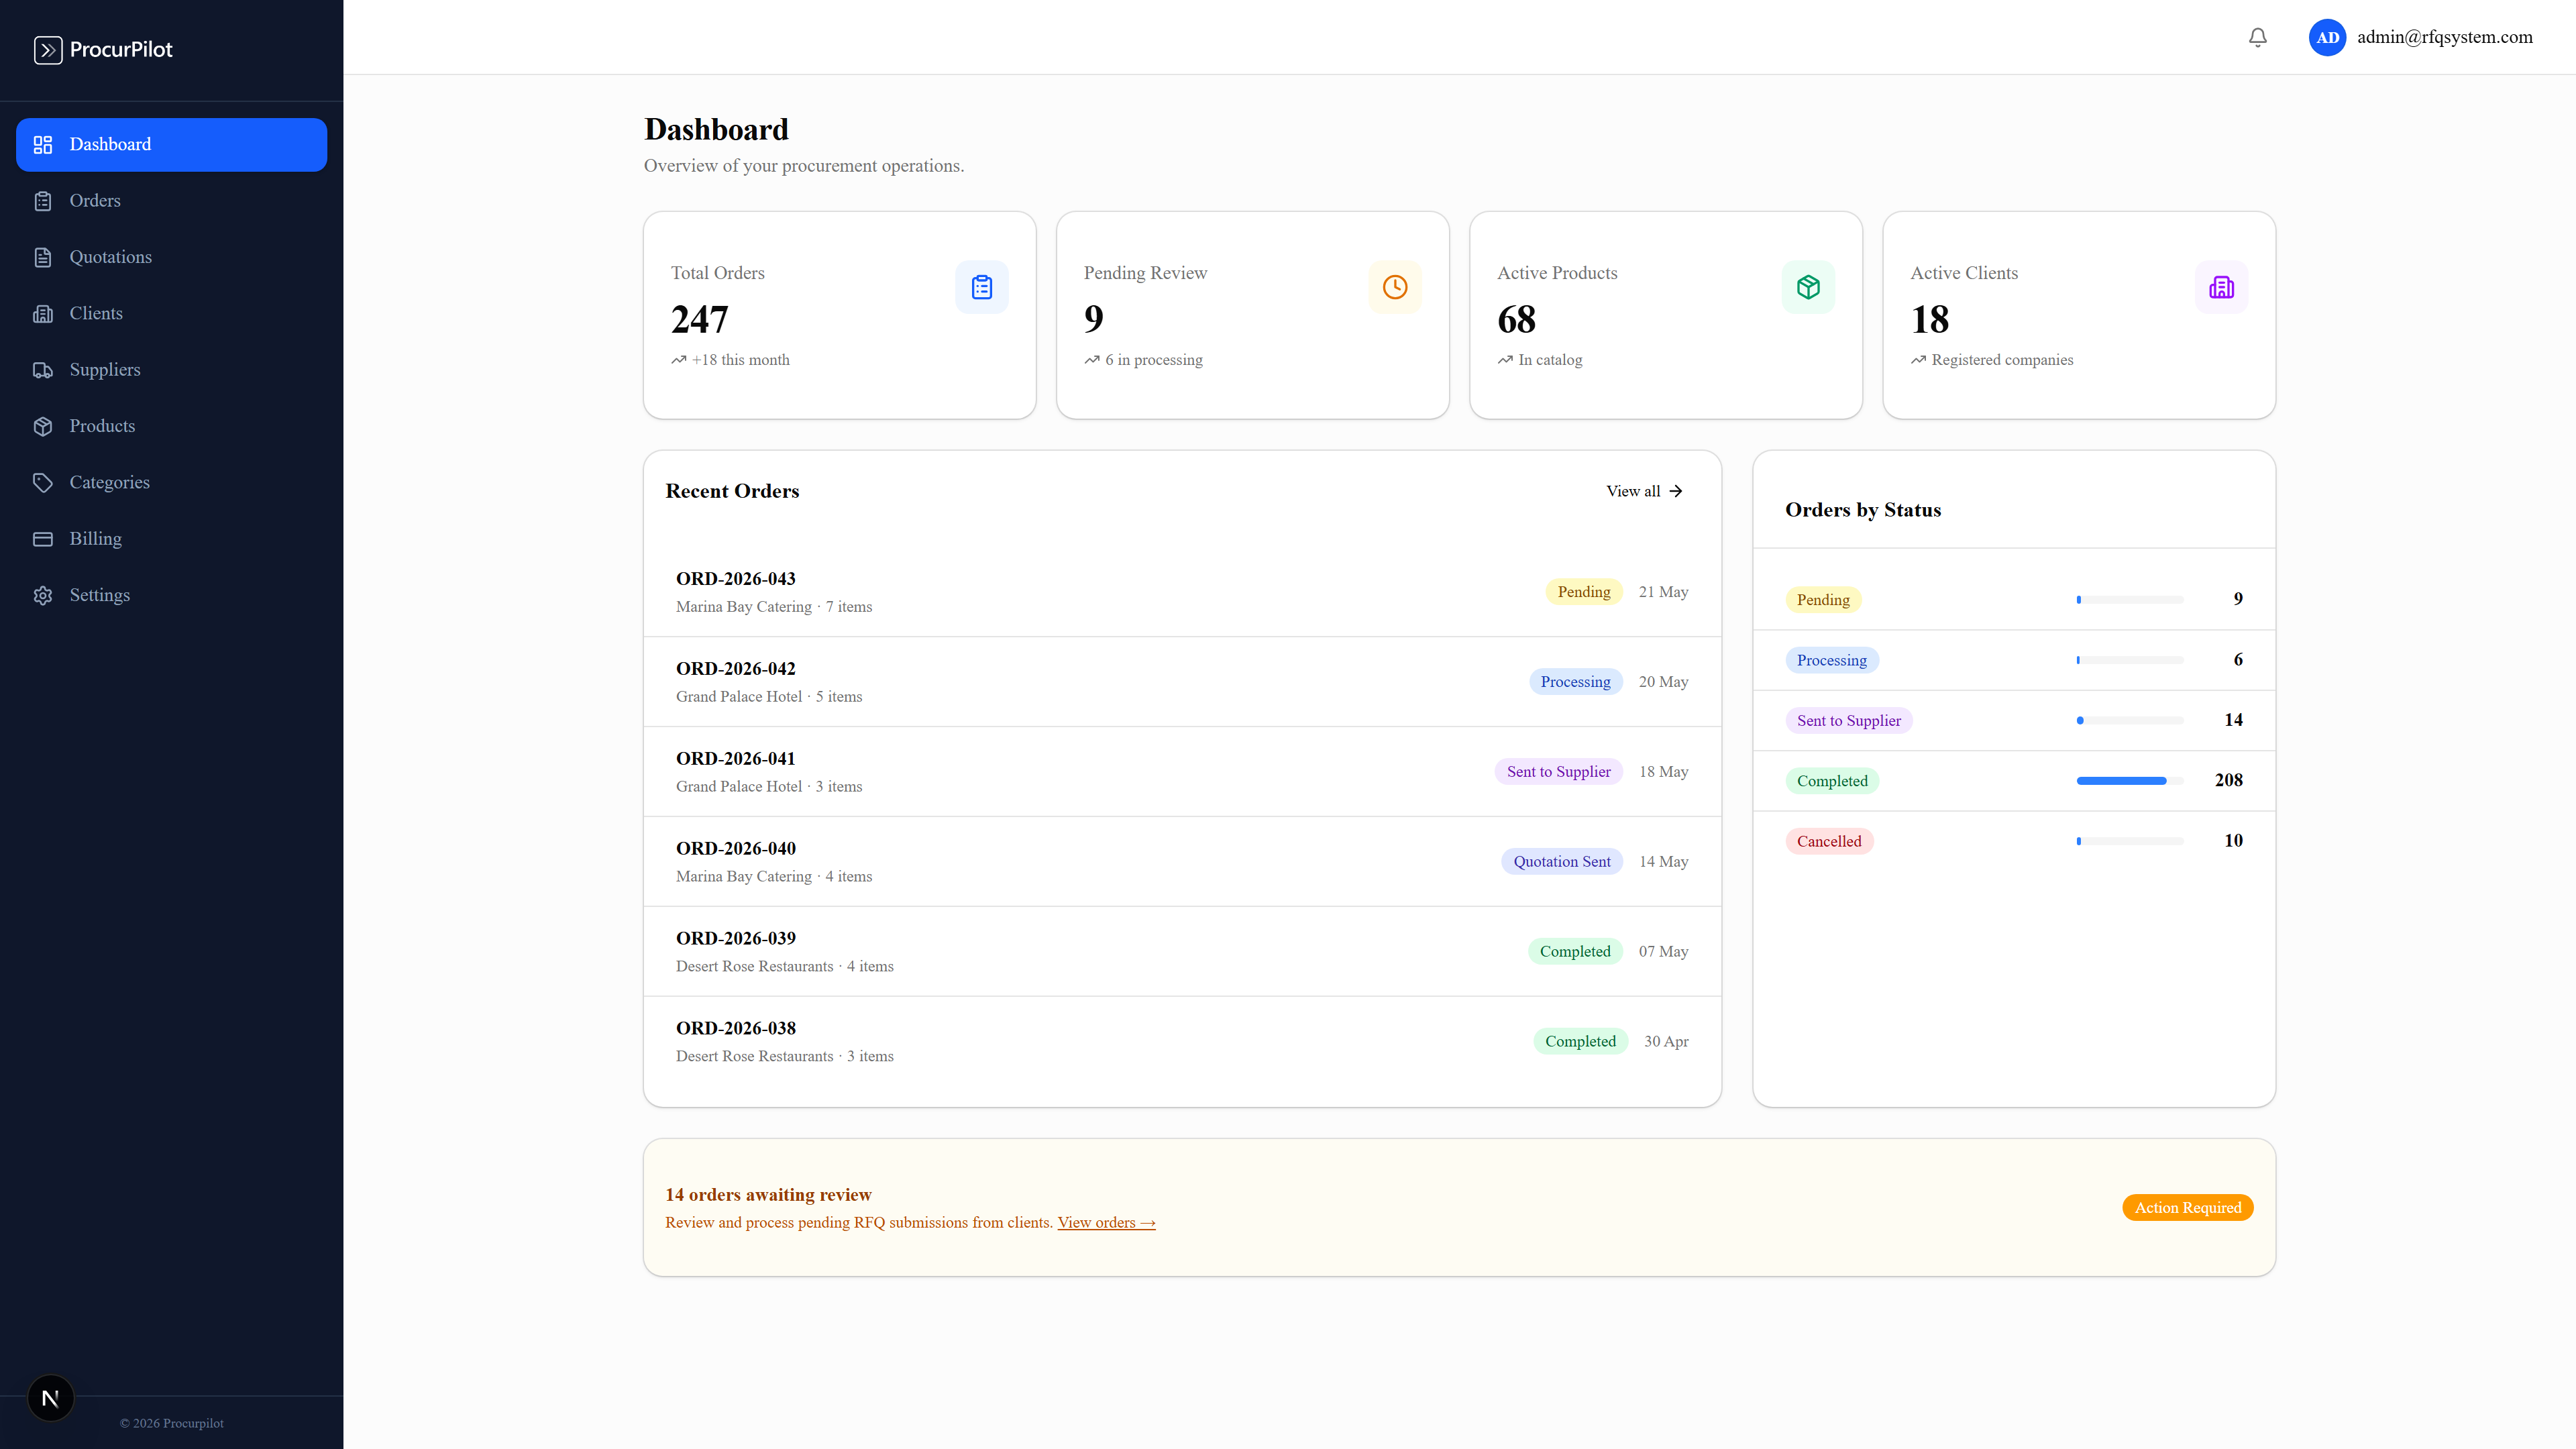2576x1449 pixels.
Task: Click the Cancelled status progress bar
Action: tap(2130, 841)
